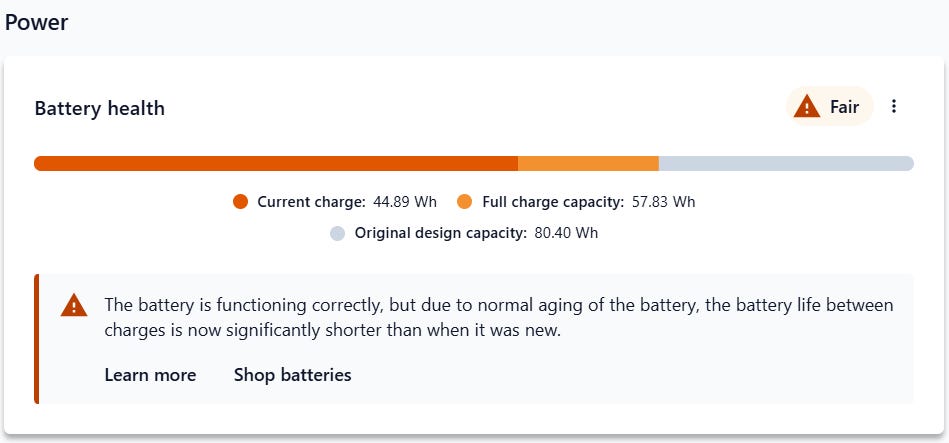Click the warning triangle beside the battery aging message
949x443 pixels.
[74, 306]
